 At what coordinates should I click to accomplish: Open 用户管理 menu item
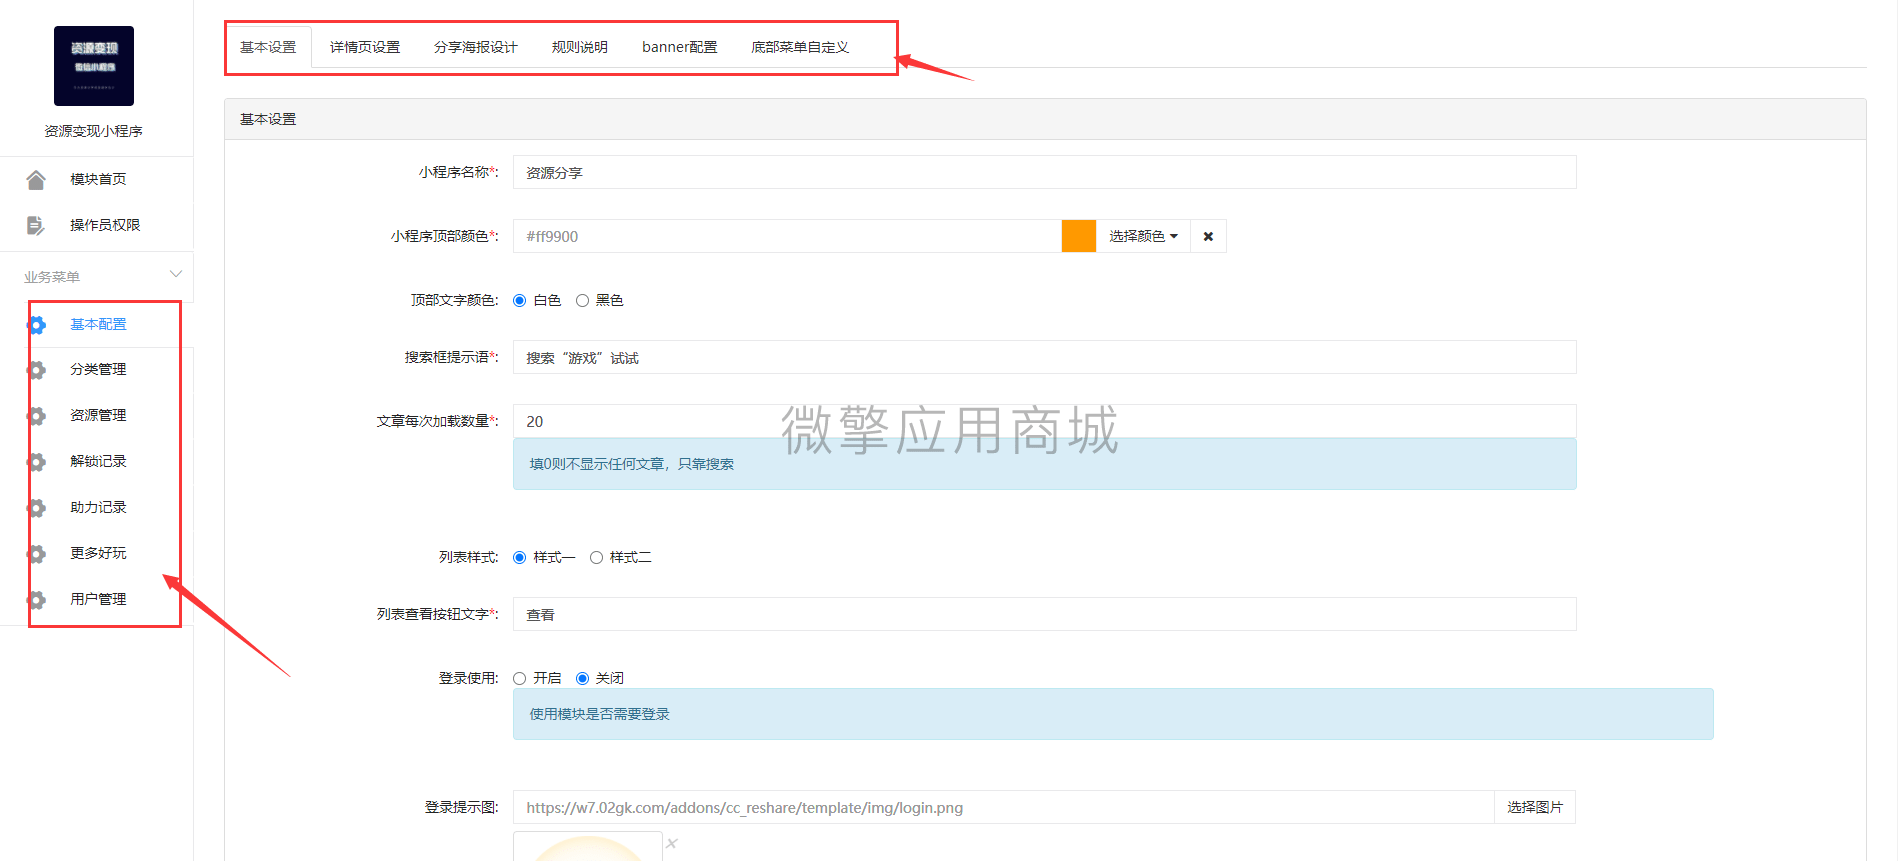coord(97,599)
